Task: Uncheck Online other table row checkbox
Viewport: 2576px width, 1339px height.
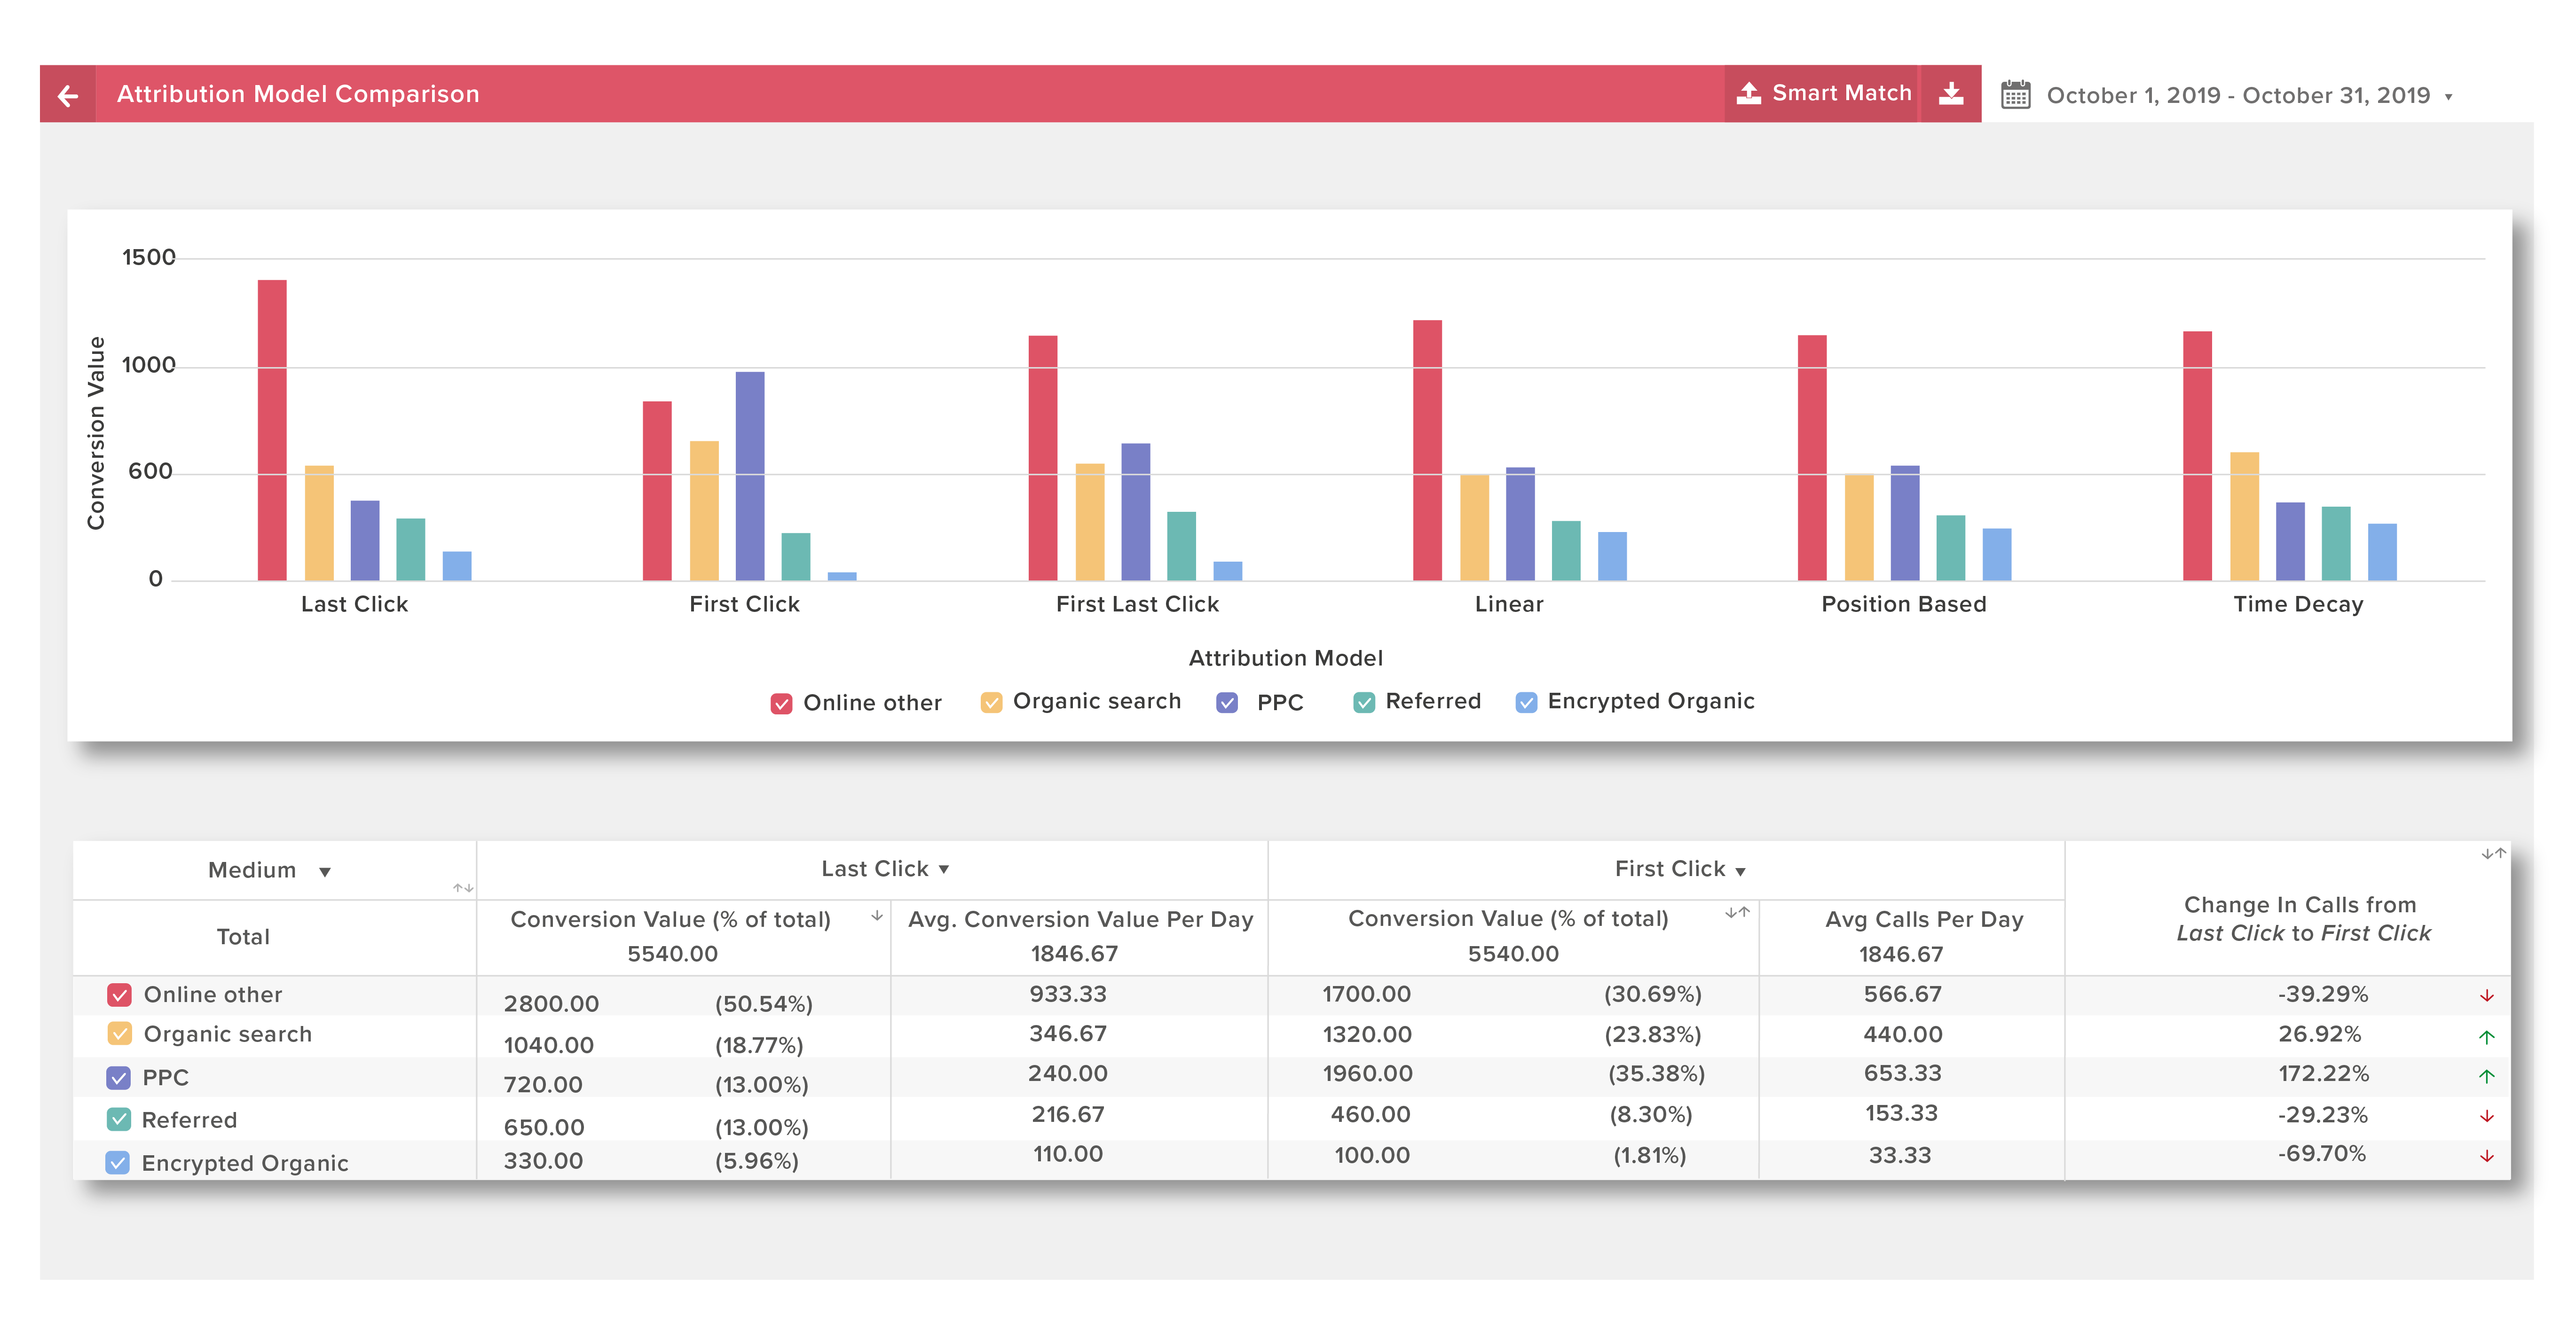Action: (x=119, y=995)
